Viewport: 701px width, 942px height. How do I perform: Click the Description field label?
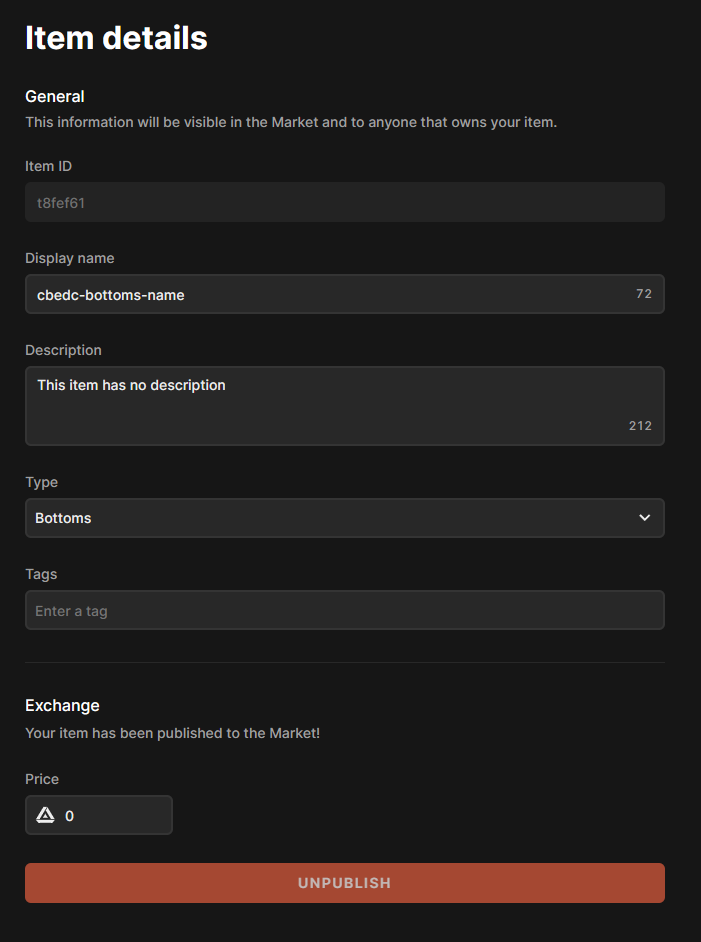[63, 350]
